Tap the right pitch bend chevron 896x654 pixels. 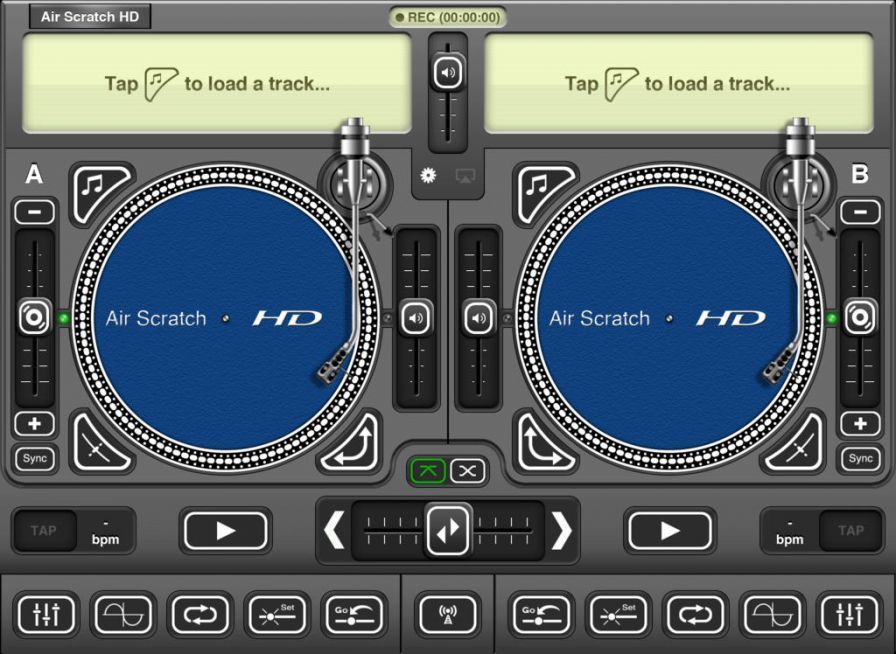pos(560,531)
